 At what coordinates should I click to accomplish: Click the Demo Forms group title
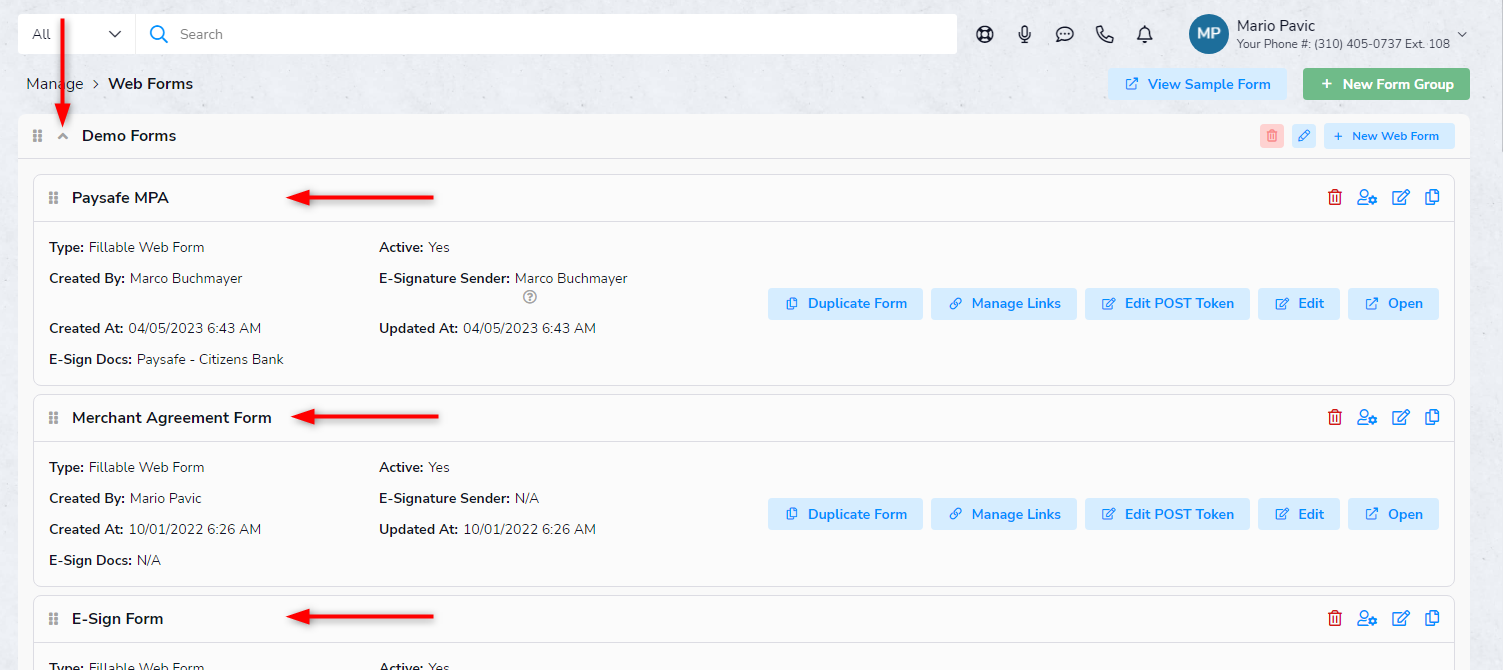click(x=129, y=136)
